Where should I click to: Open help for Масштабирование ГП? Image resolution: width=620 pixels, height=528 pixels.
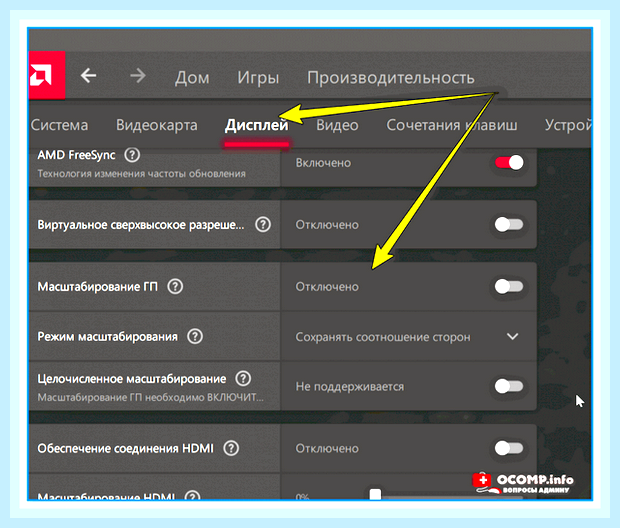(175, 286)
